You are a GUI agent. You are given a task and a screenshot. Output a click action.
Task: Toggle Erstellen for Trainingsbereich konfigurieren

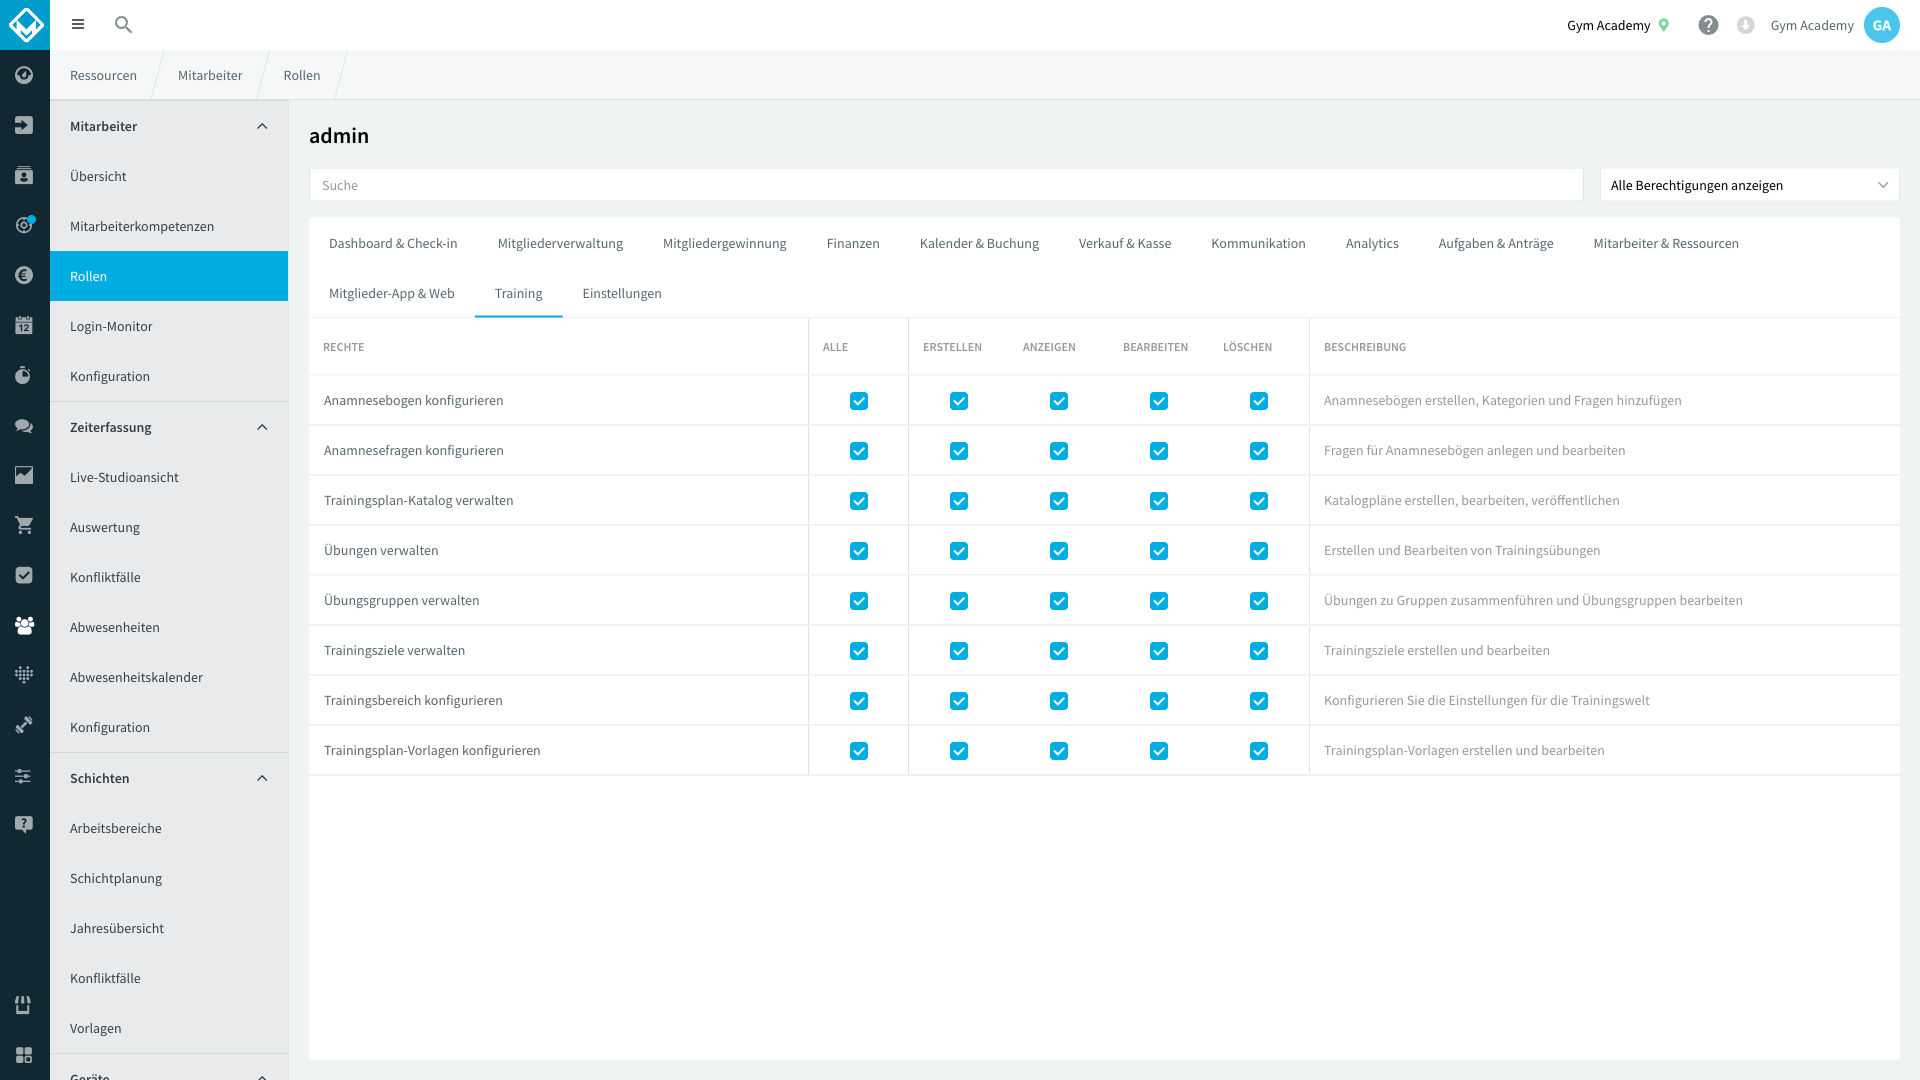pyautogui.click(x=959, y=701)
